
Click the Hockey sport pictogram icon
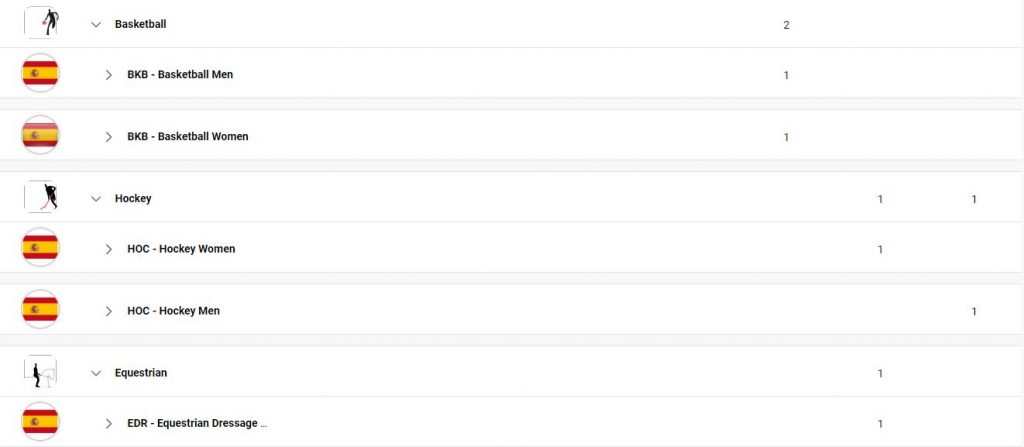(40, 197)
